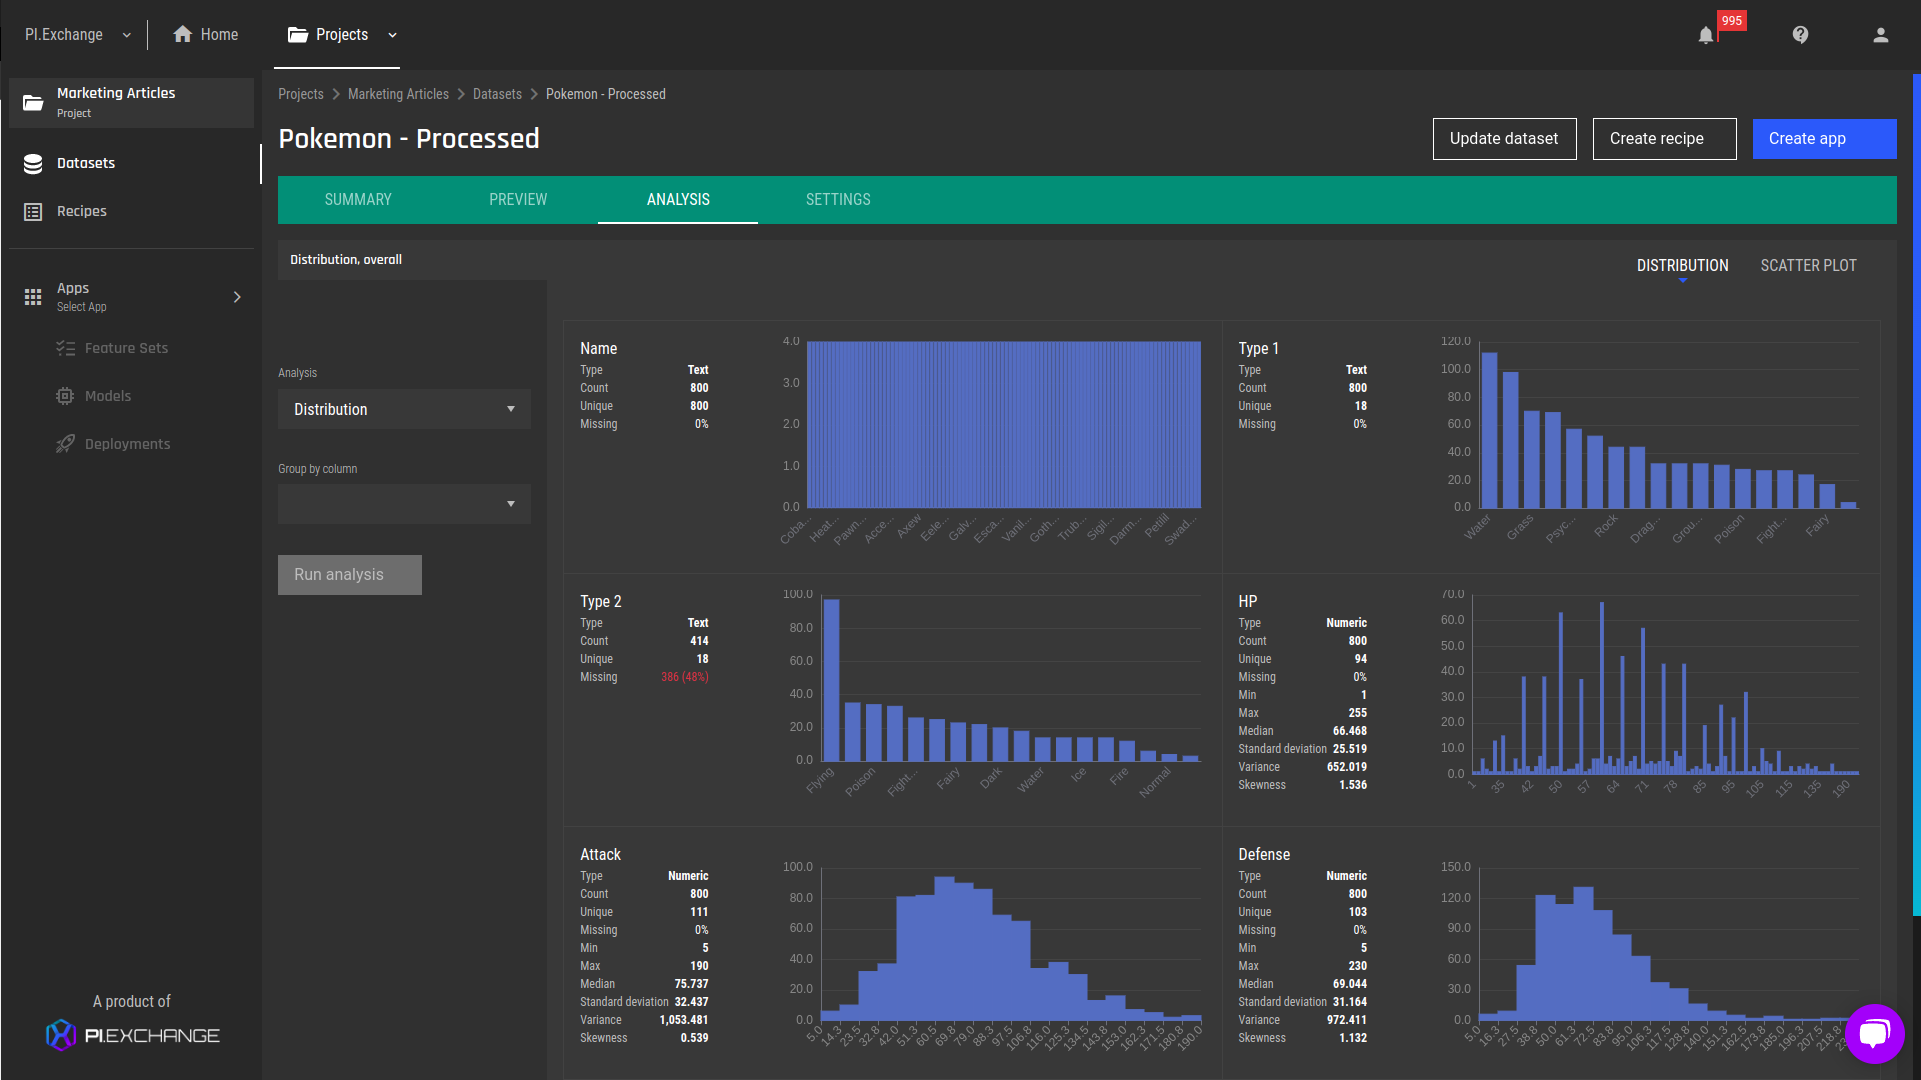The height and width of the screenshot is (1080, 1921).
Task: Open the Analysis Distribution dropdown
Action: point(404,409)
